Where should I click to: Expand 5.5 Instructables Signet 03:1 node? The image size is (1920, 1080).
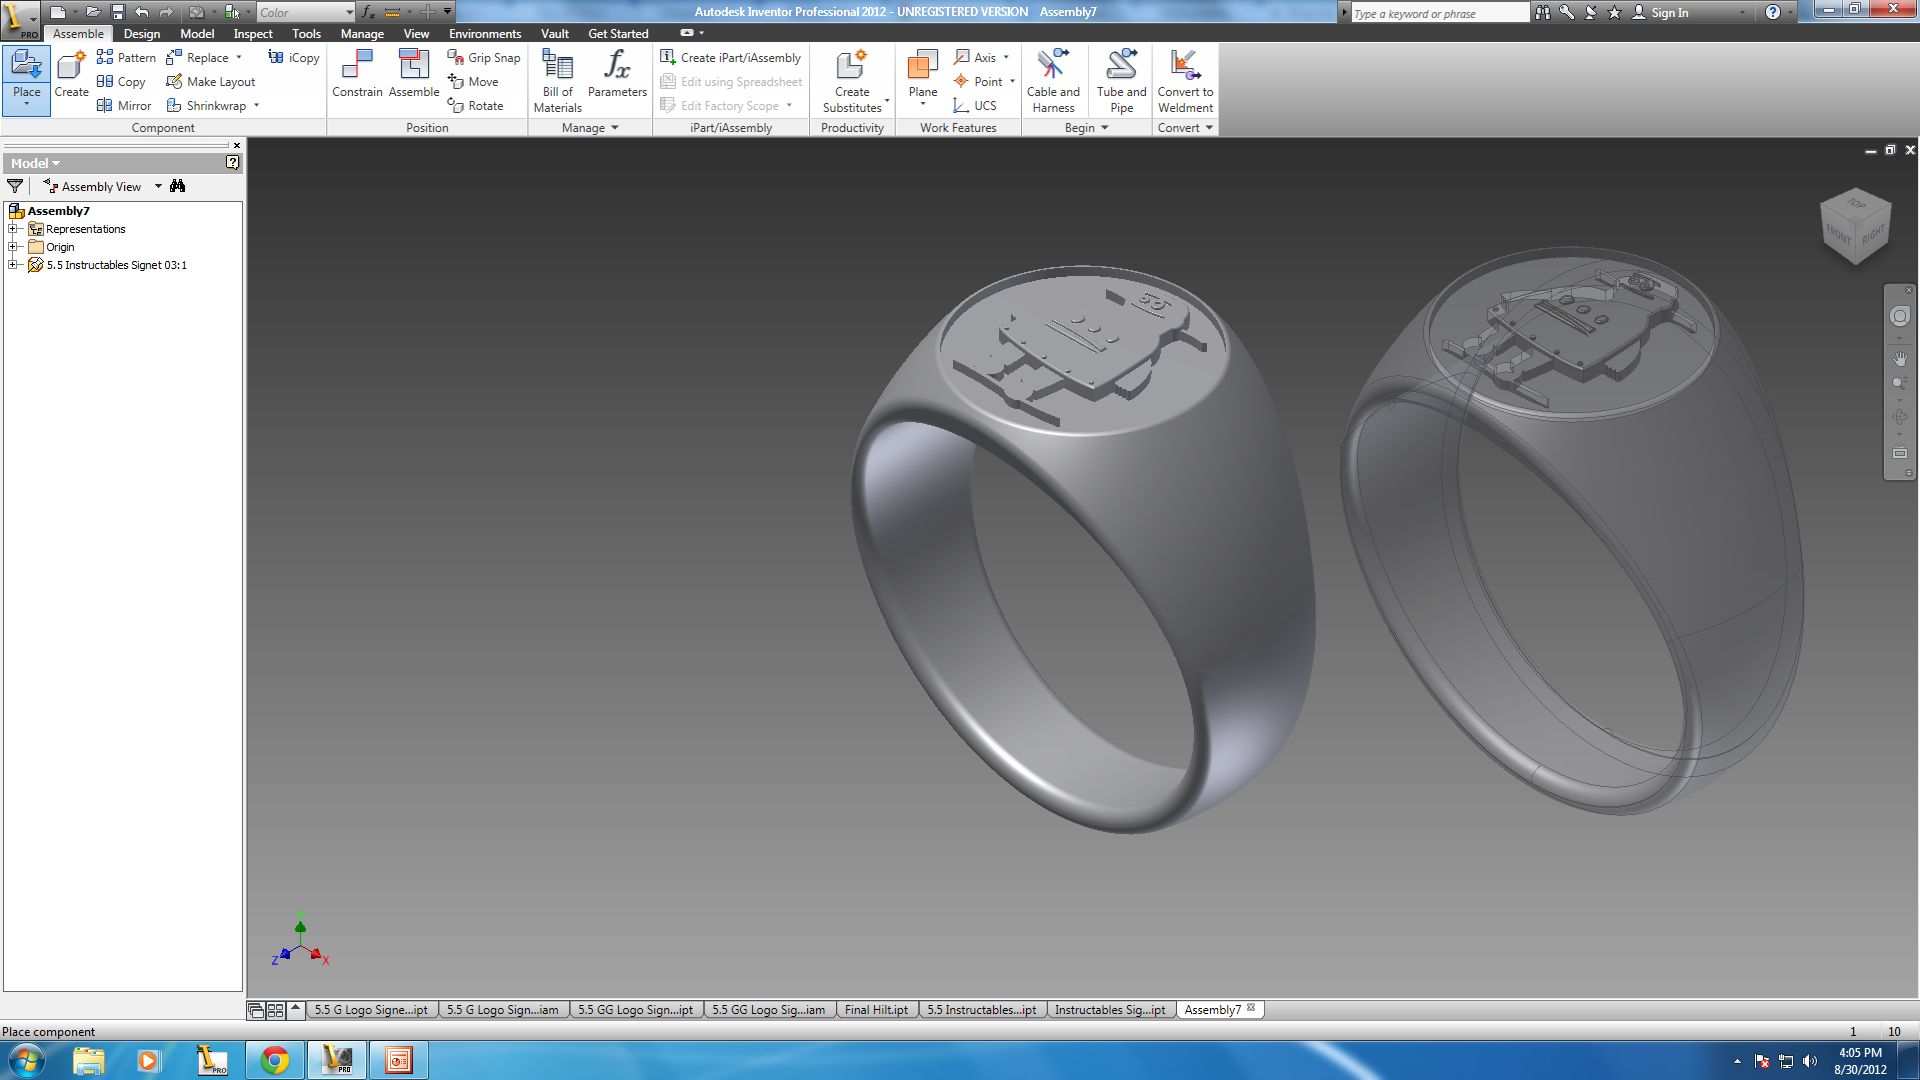point(13,265)
